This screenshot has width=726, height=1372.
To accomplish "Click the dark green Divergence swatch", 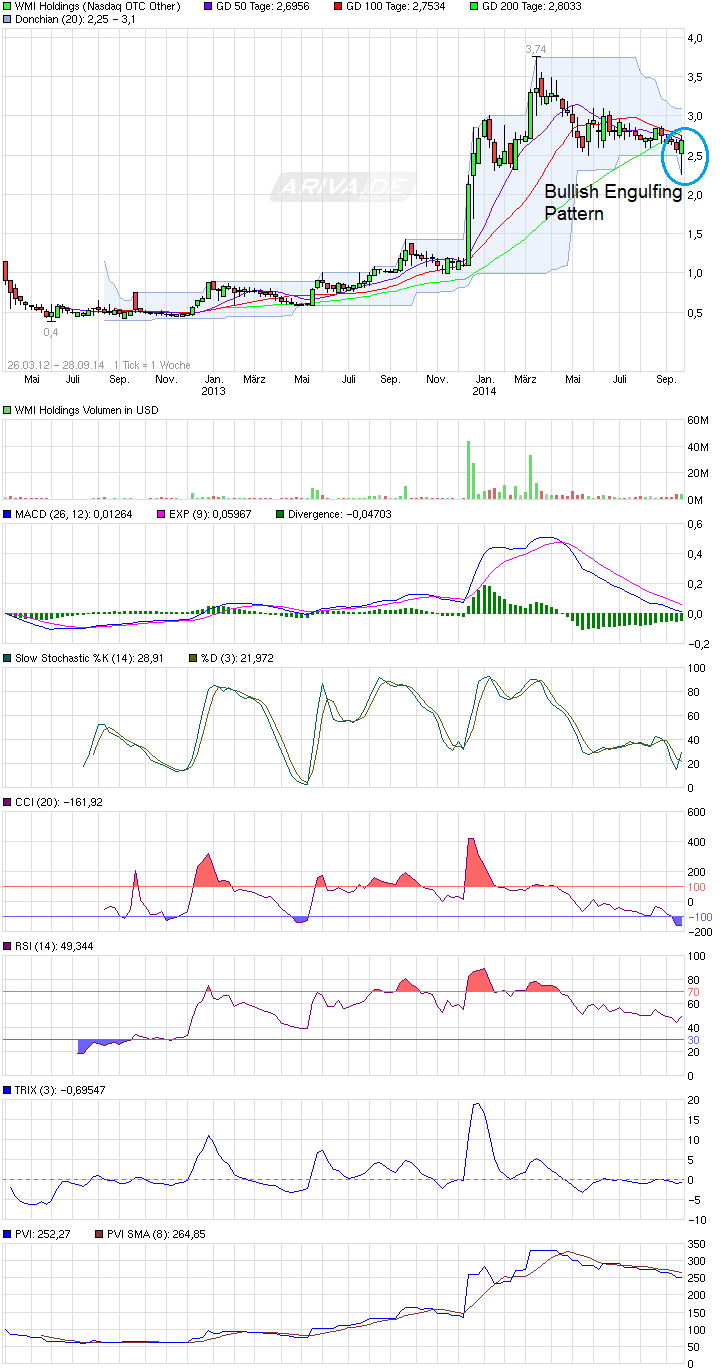I will pyautogui.click(x=280, y=515).
